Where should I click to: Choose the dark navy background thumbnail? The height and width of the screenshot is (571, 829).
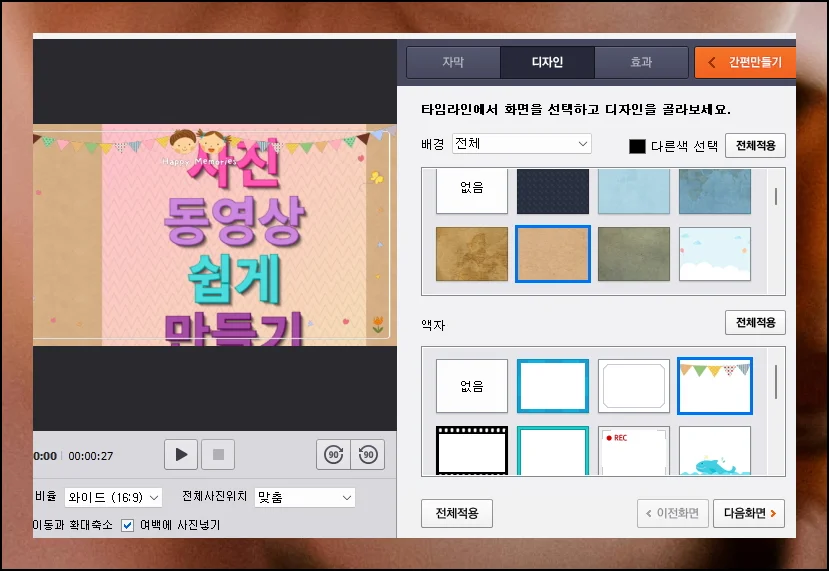[552, 191]
